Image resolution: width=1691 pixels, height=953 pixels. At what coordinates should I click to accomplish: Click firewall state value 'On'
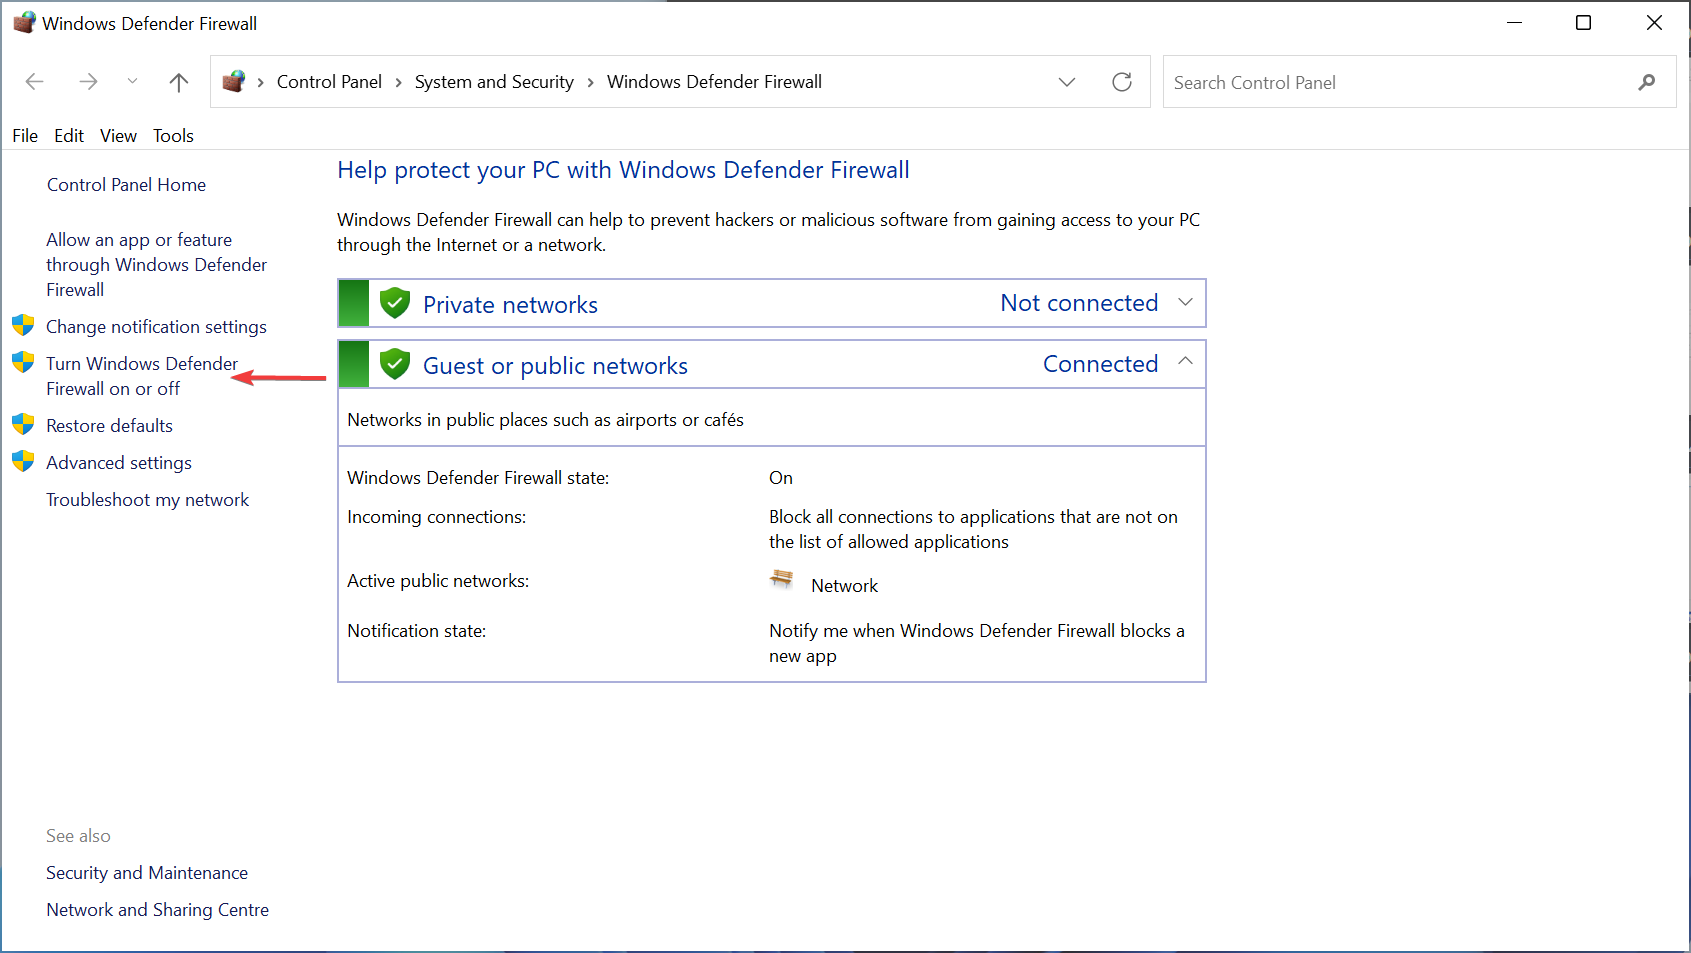781,478
